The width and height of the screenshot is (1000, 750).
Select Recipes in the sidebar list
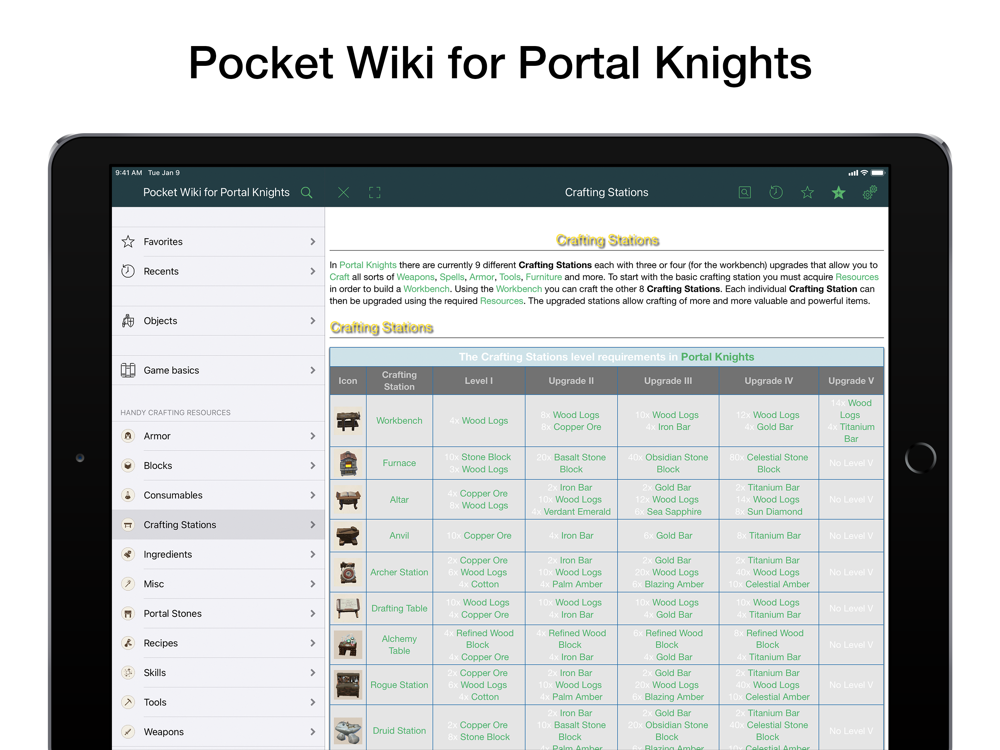(x=218, y=643)
